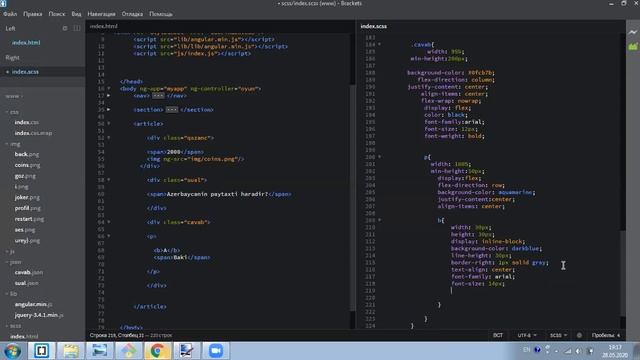
Task: Click the EN language indicator in tray
Action: click(x=527, y=350)
